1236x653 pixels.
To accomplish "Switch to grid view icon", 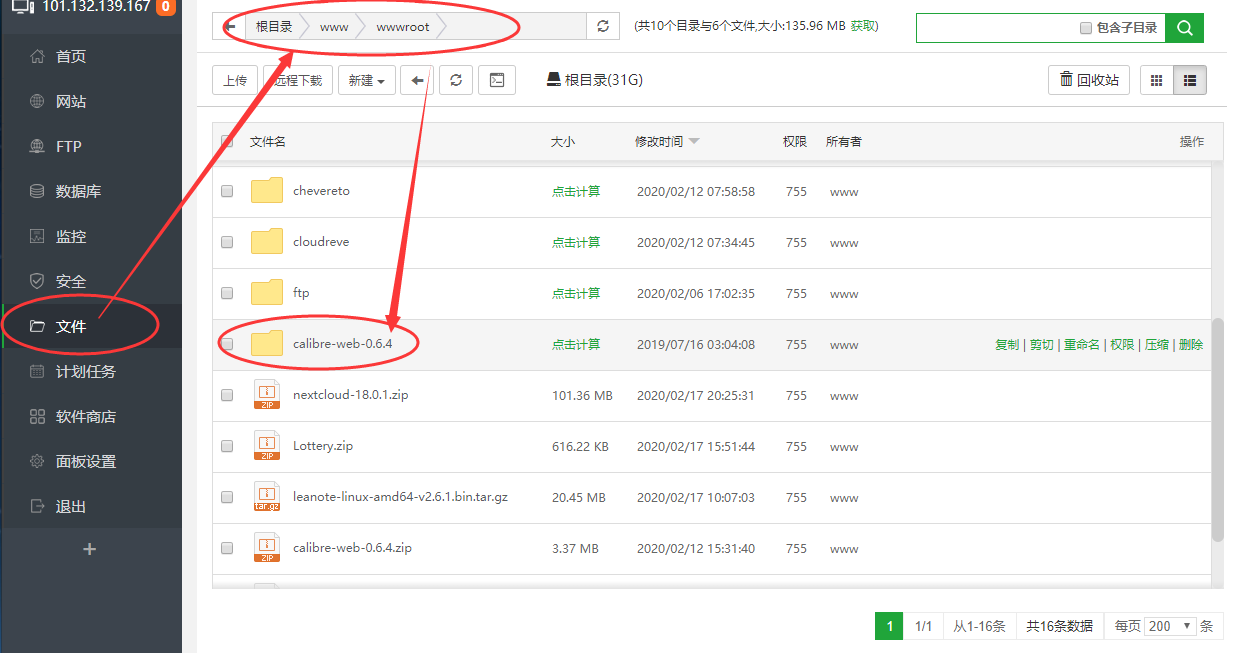I will click(x=1157, y=79).
